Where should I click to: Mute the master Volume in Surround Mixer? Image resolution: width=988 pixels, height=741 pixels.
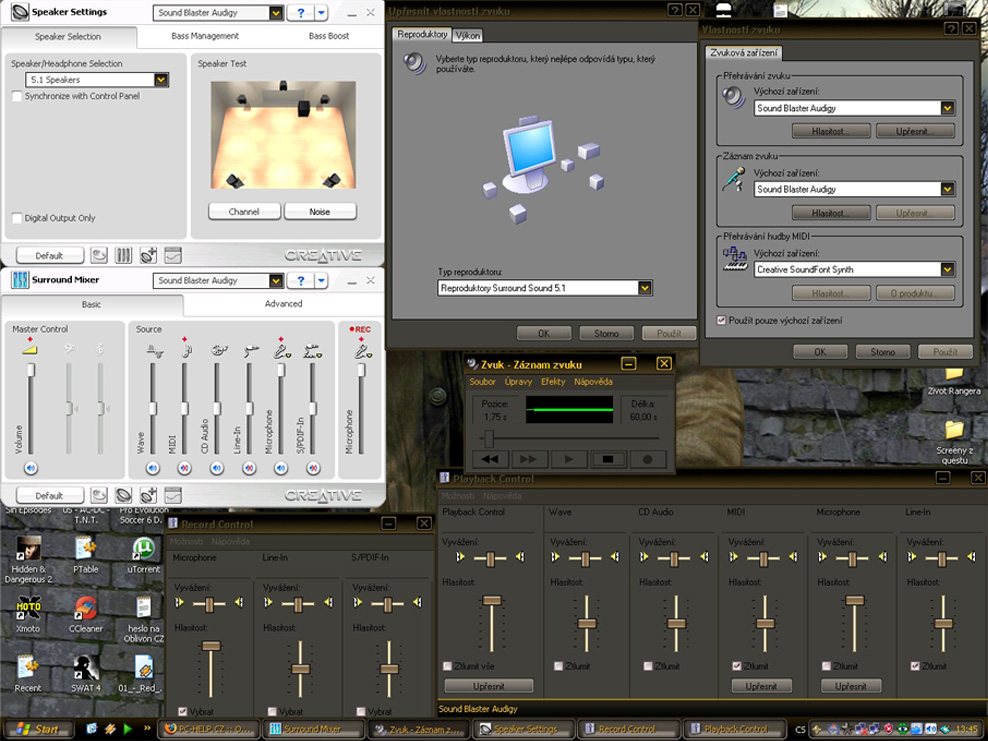[x=31, y=468]
